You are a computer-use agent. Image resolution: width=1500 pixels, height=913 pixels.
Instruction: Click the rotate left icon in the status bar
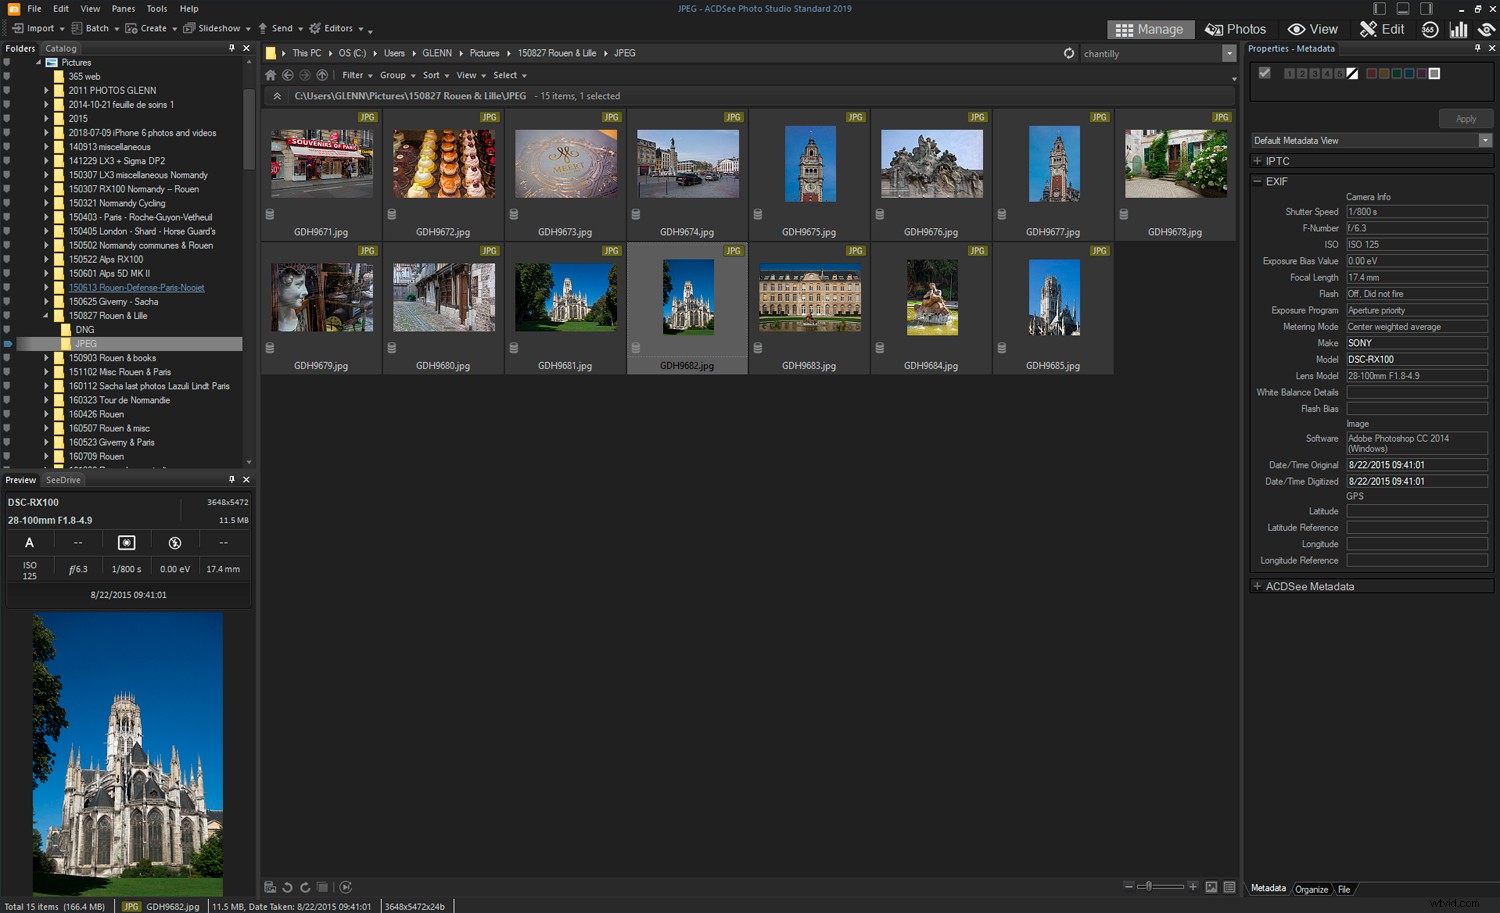(x=287, y=887)
